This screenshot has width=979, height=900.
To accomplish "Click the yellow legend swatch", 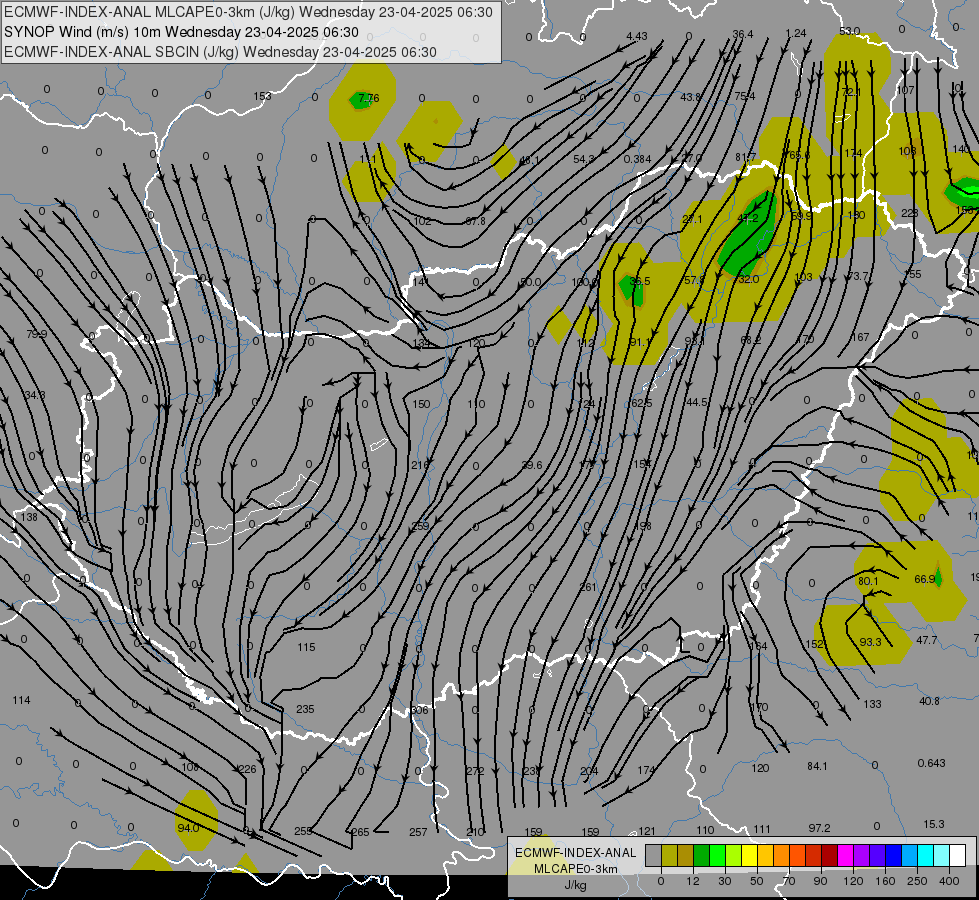I will point(749,856).
